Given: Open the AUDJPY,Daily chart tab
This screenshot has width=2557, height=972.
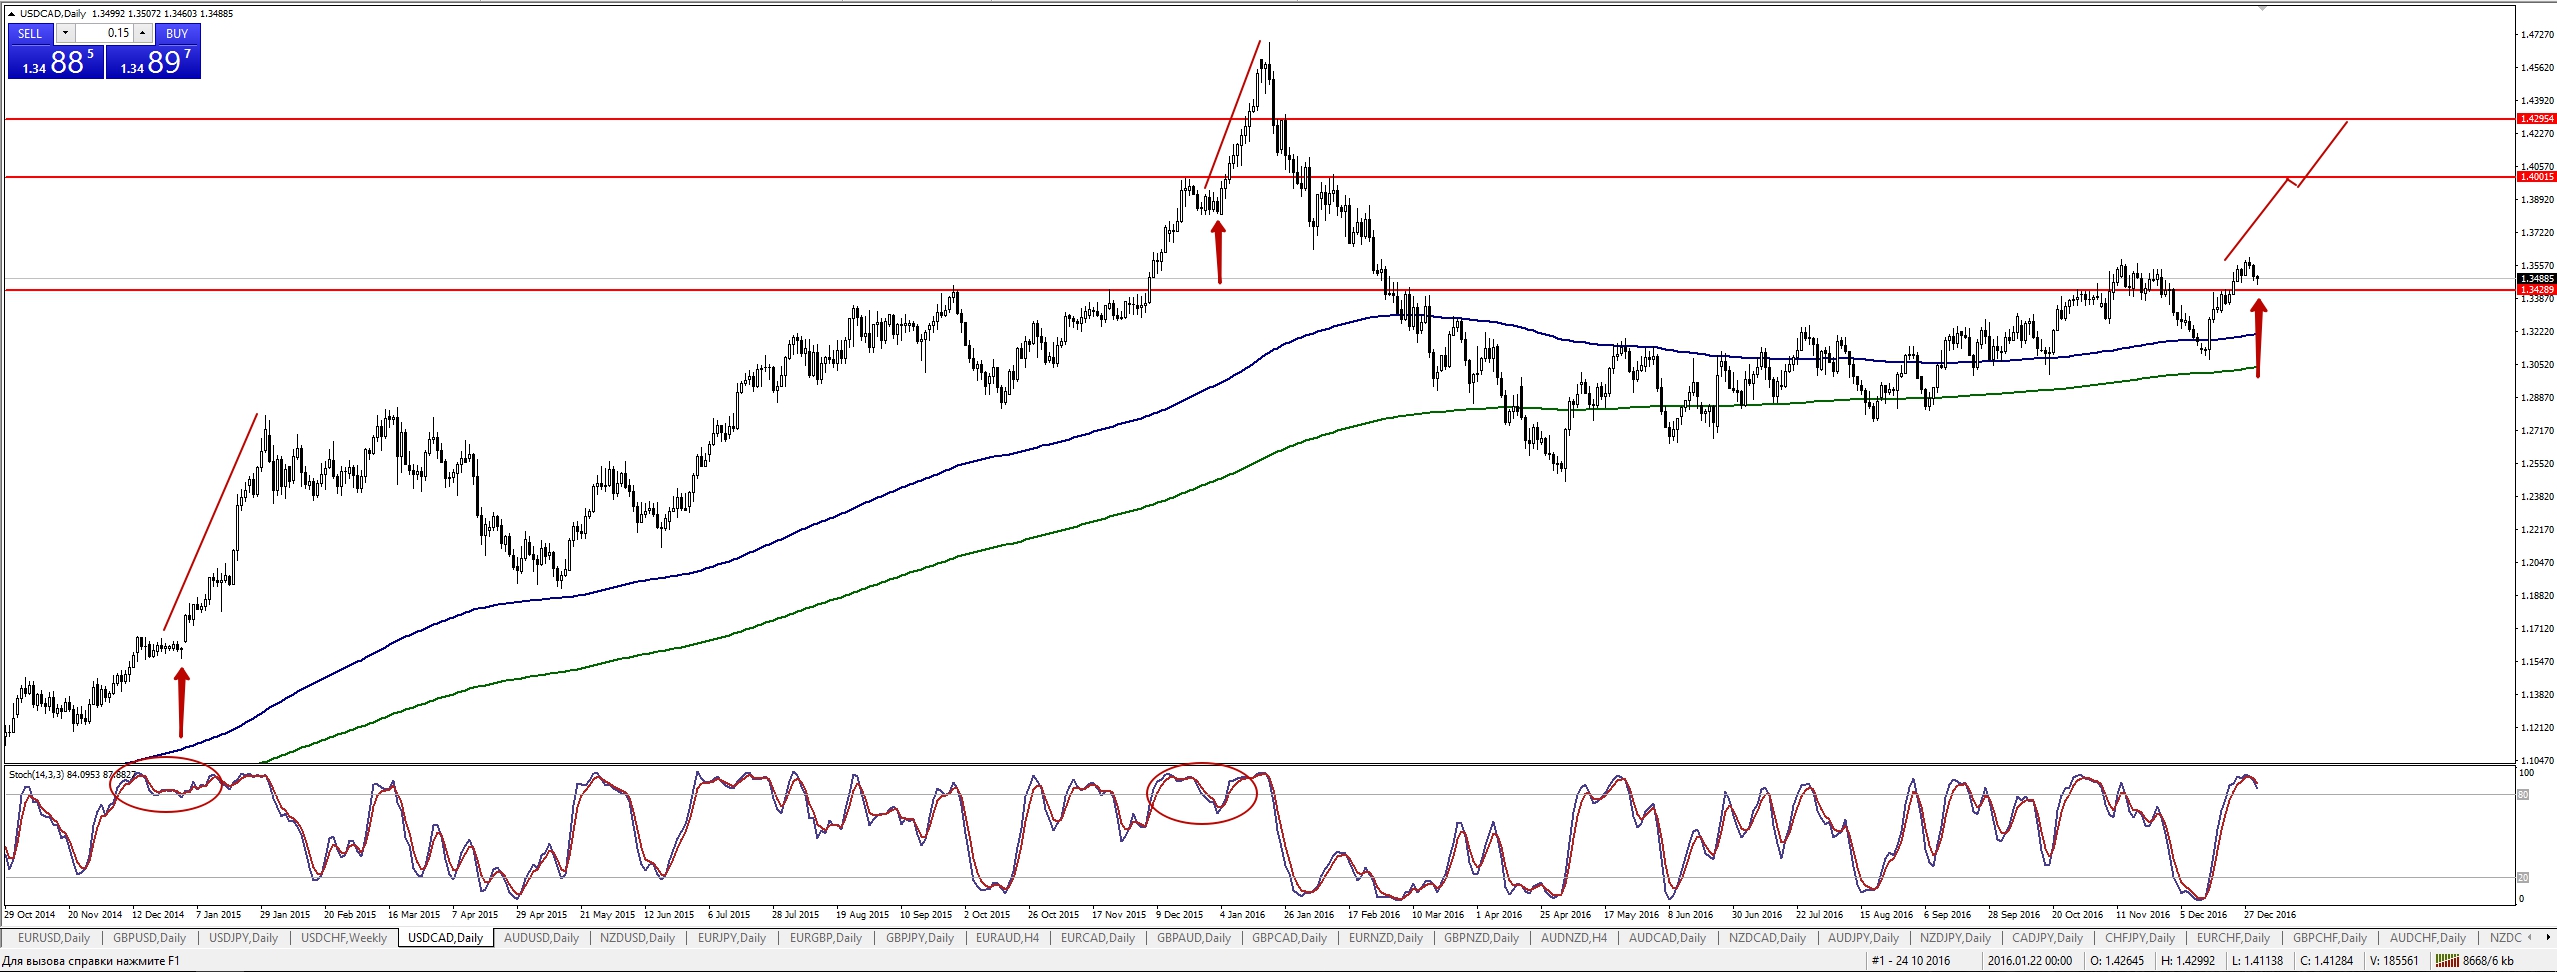Looking at the screenshot, I should (x=1863, y=938).
